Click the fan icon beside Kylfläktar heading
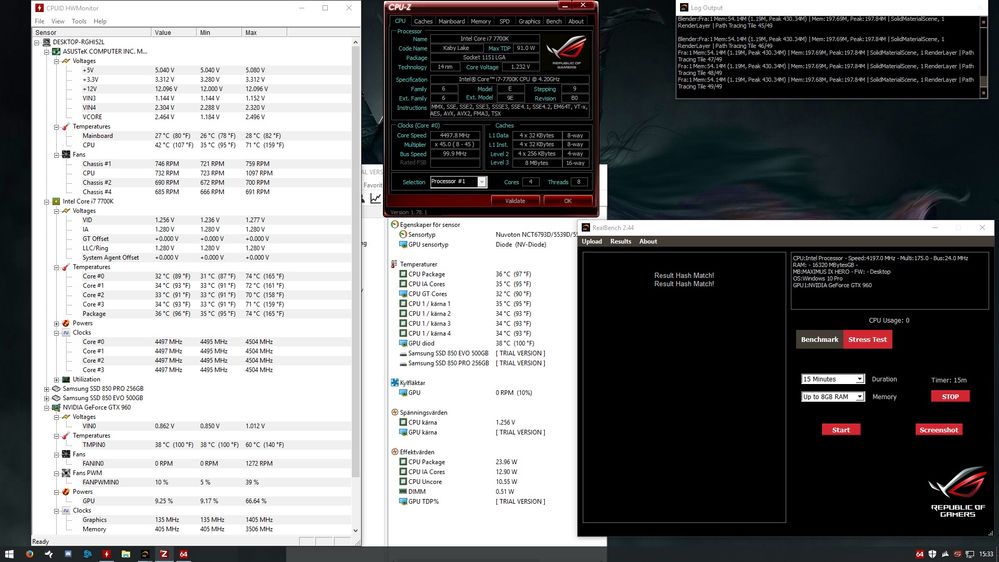Viewport: 999px width, 562px height. pos(394,382)
